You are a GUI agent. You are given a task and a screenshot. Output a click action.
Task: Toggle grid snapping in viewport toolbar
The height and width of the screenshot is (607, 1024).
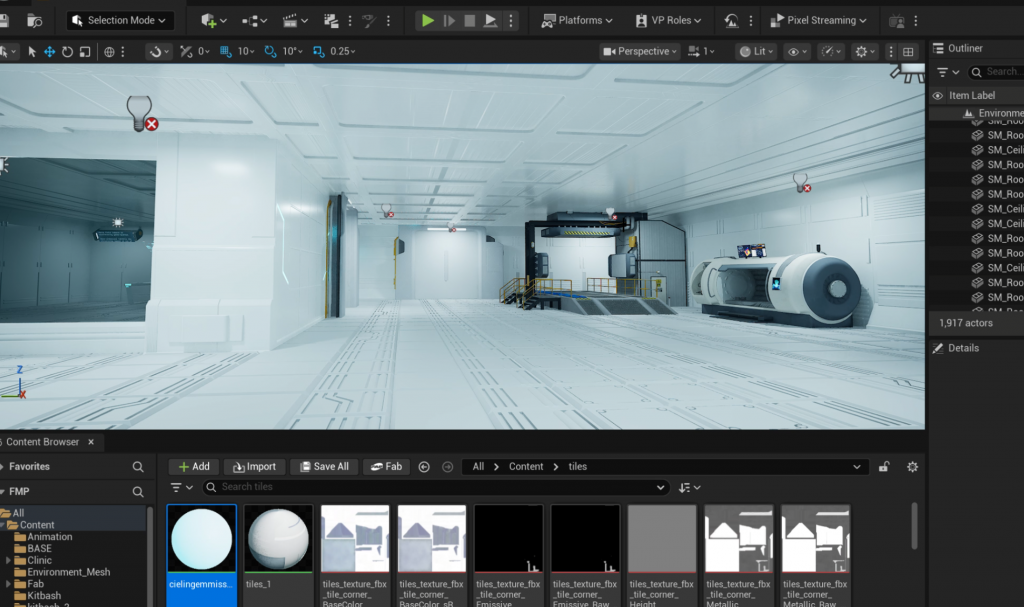(223, 52)
